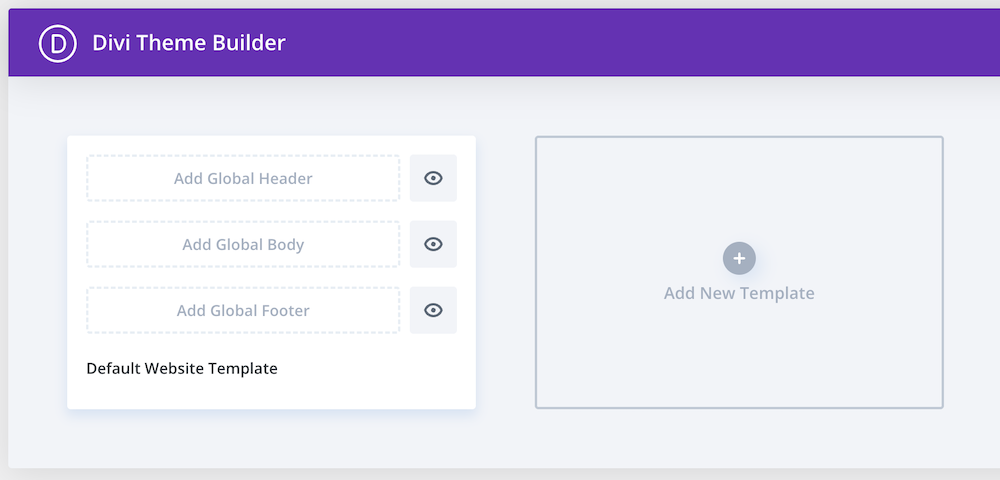Image resolution: width=1000 pixels, height=480 pixels.
Task: Click the word Builder in the page title
Action: pos(250,43)
